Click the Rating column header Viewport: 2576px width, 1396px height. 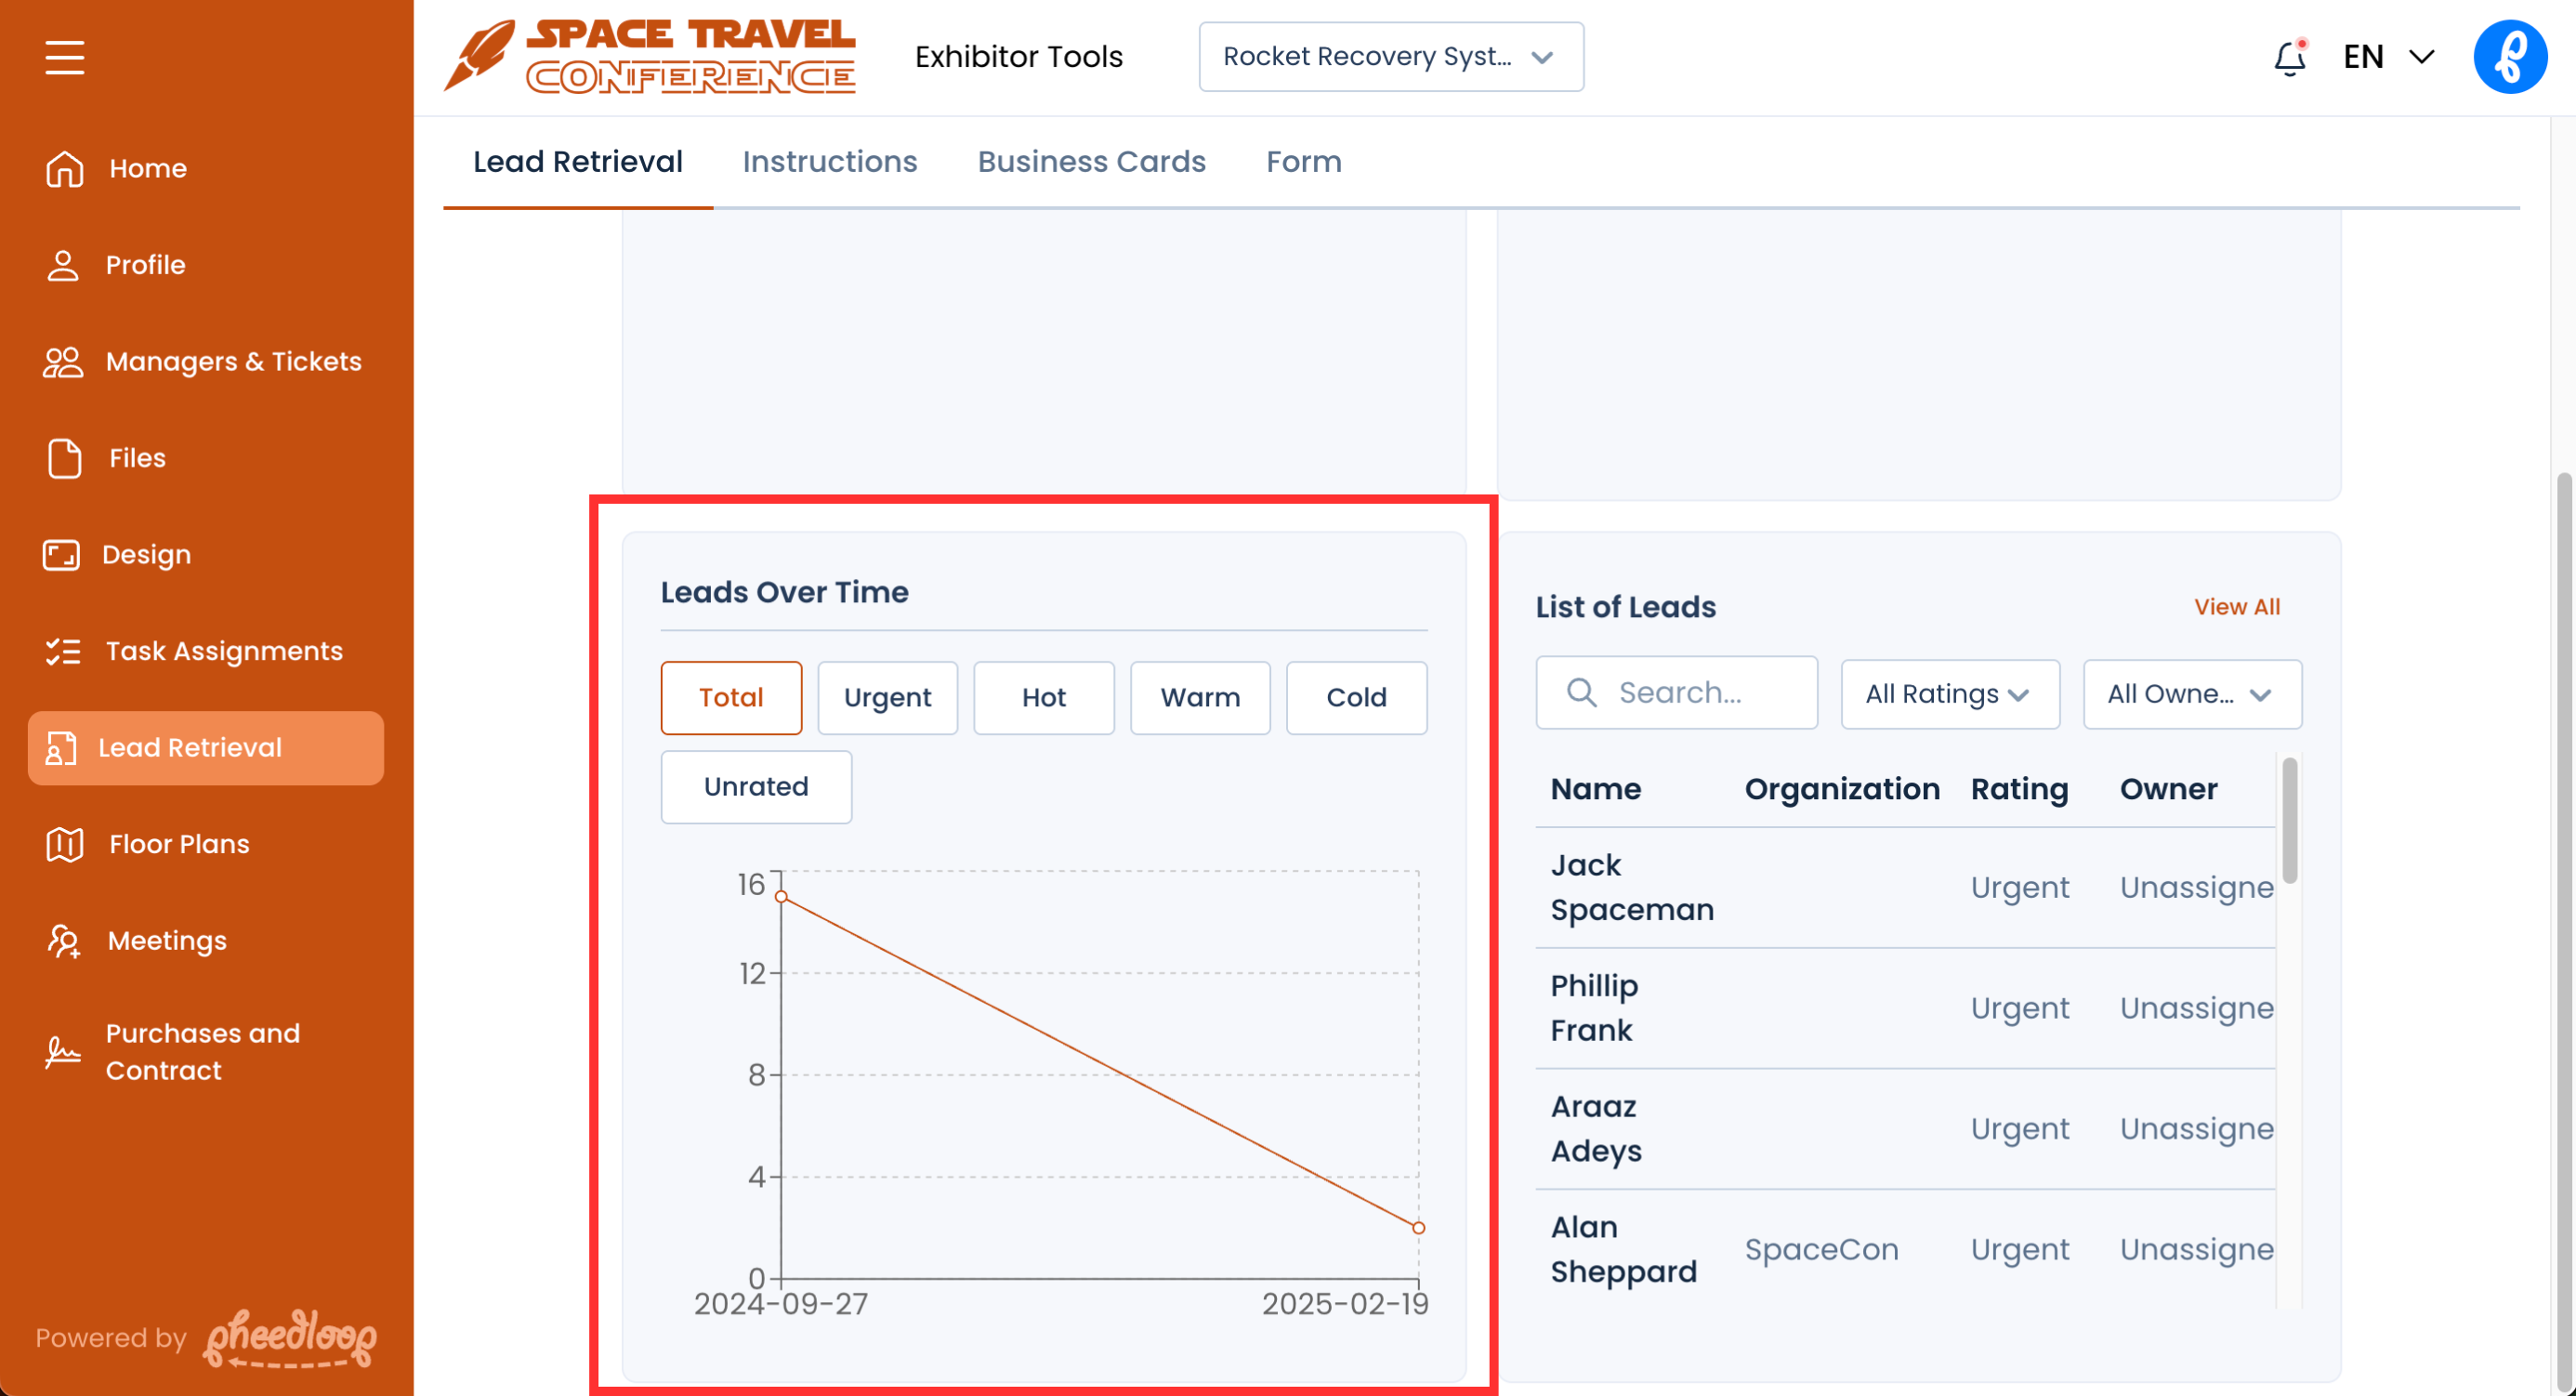tap(2019, 790)
